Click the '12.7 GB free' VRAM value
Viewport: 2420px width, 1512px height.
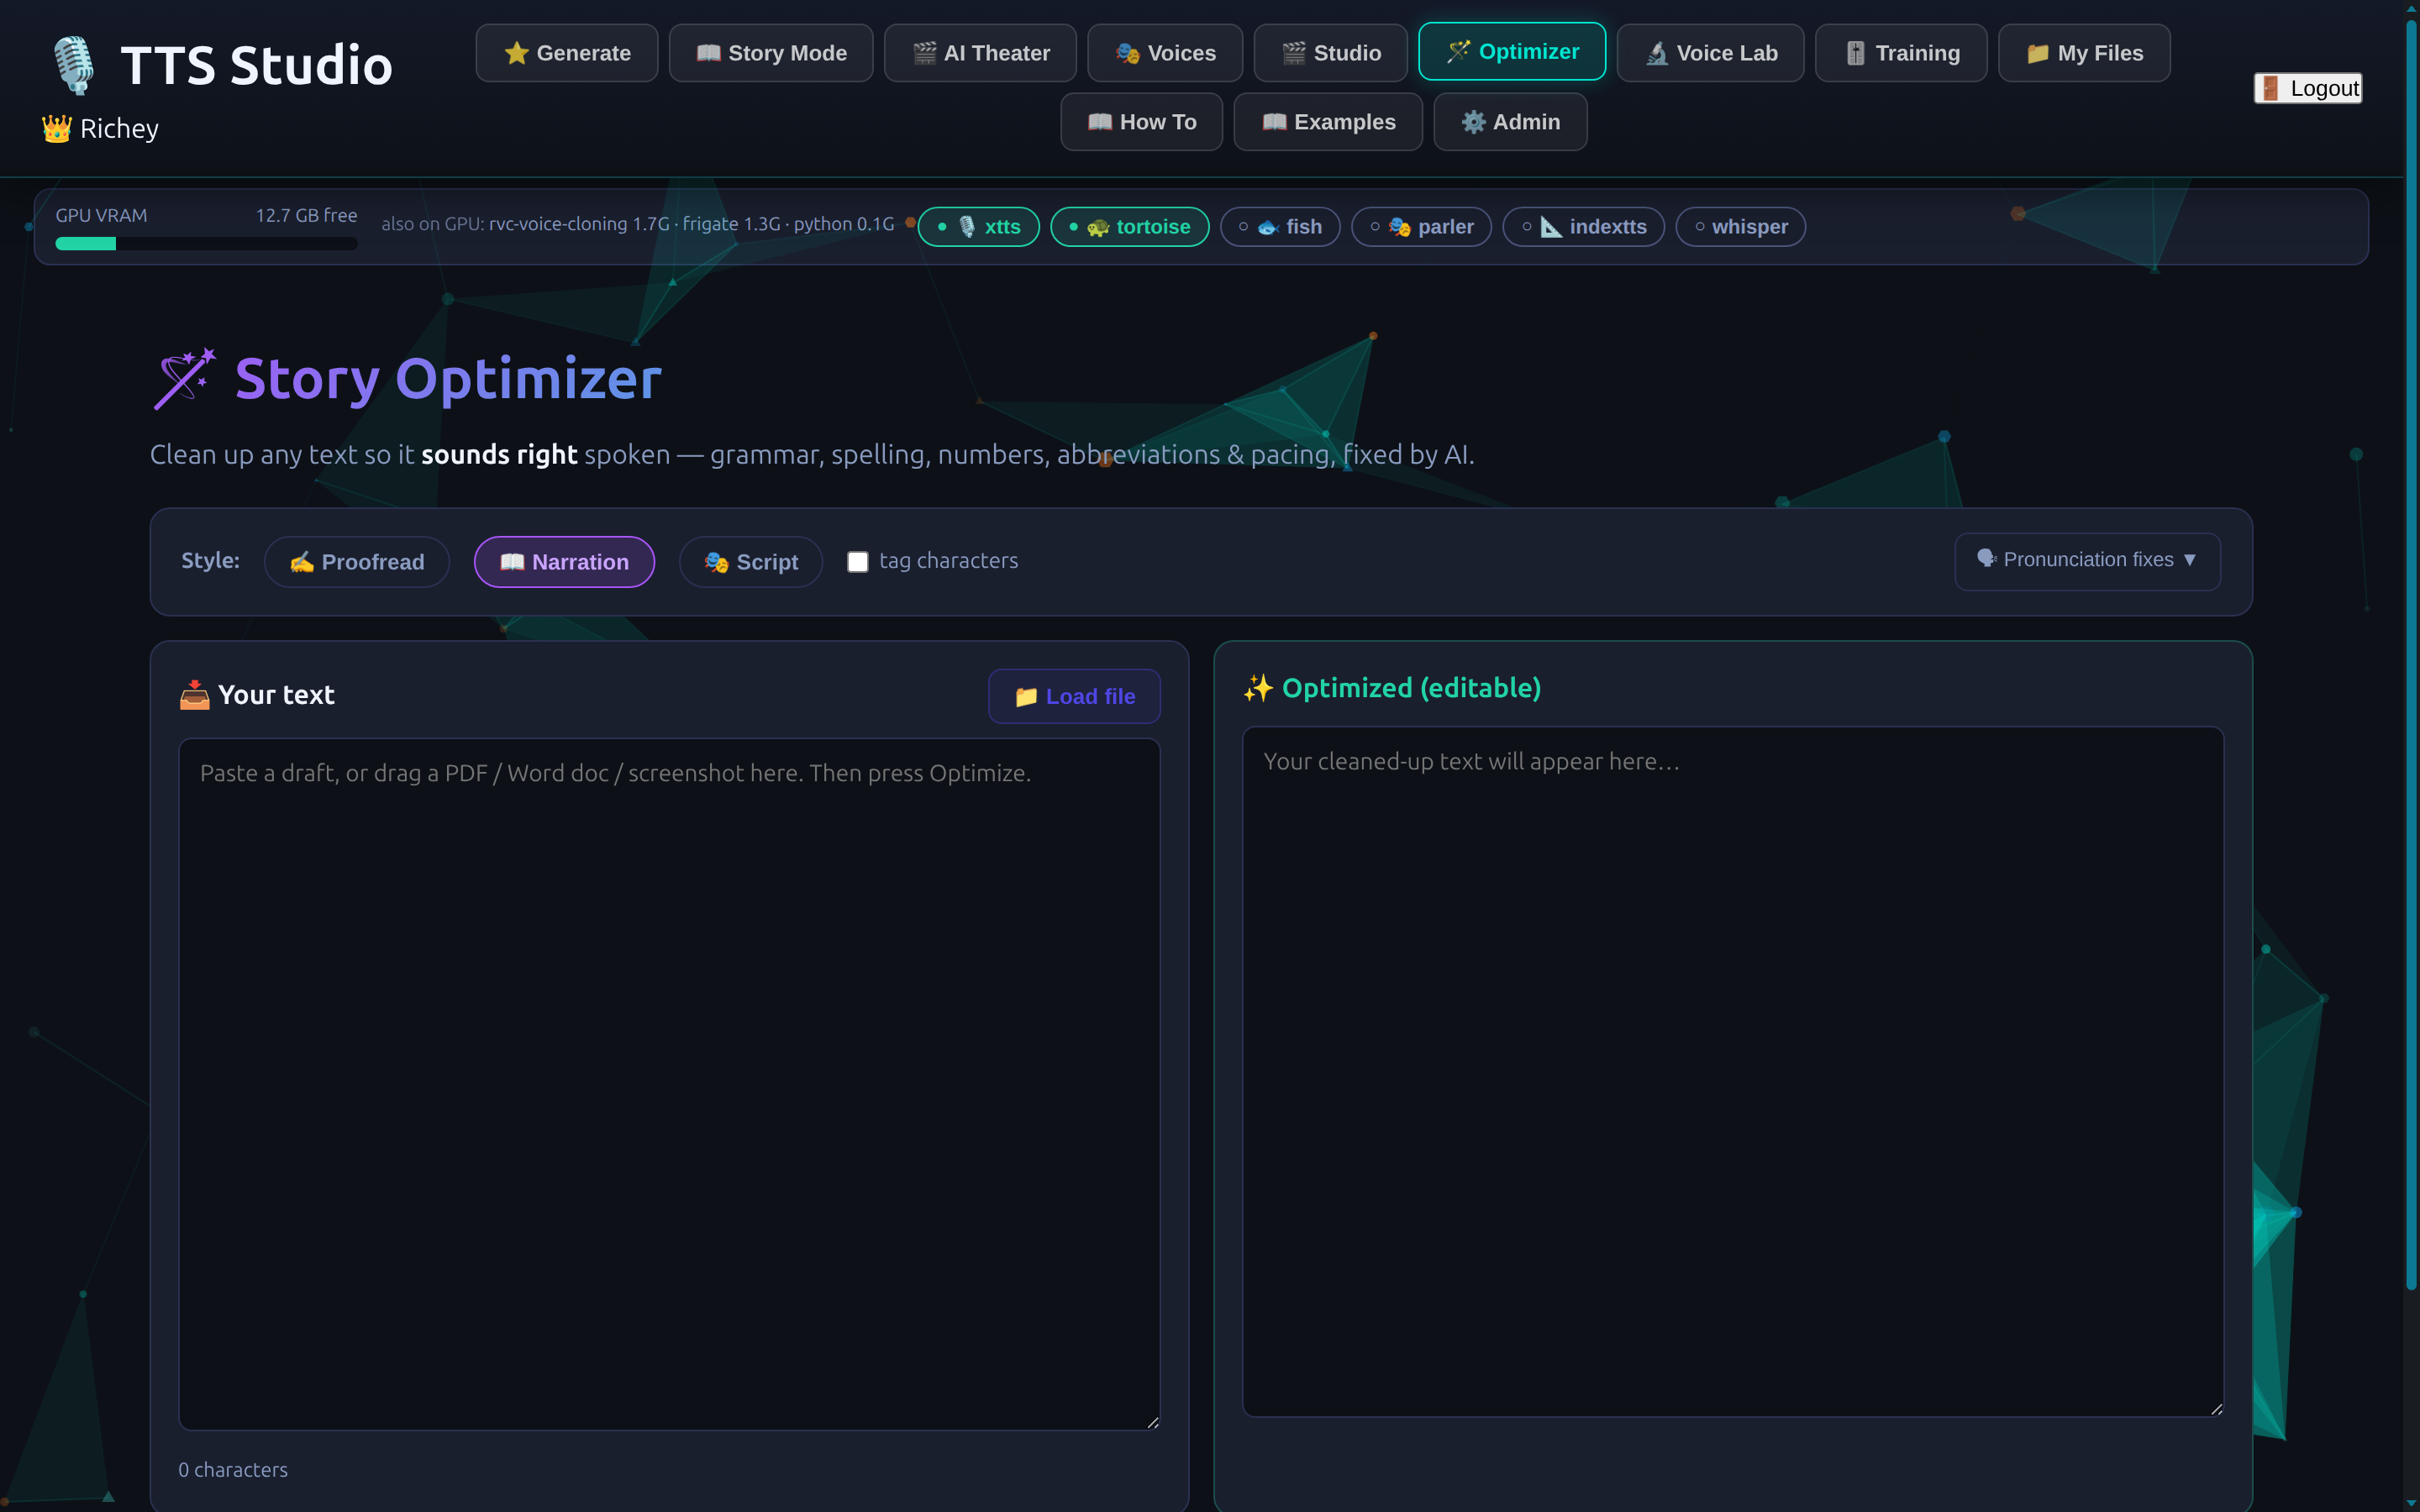(x=306, y=215)
